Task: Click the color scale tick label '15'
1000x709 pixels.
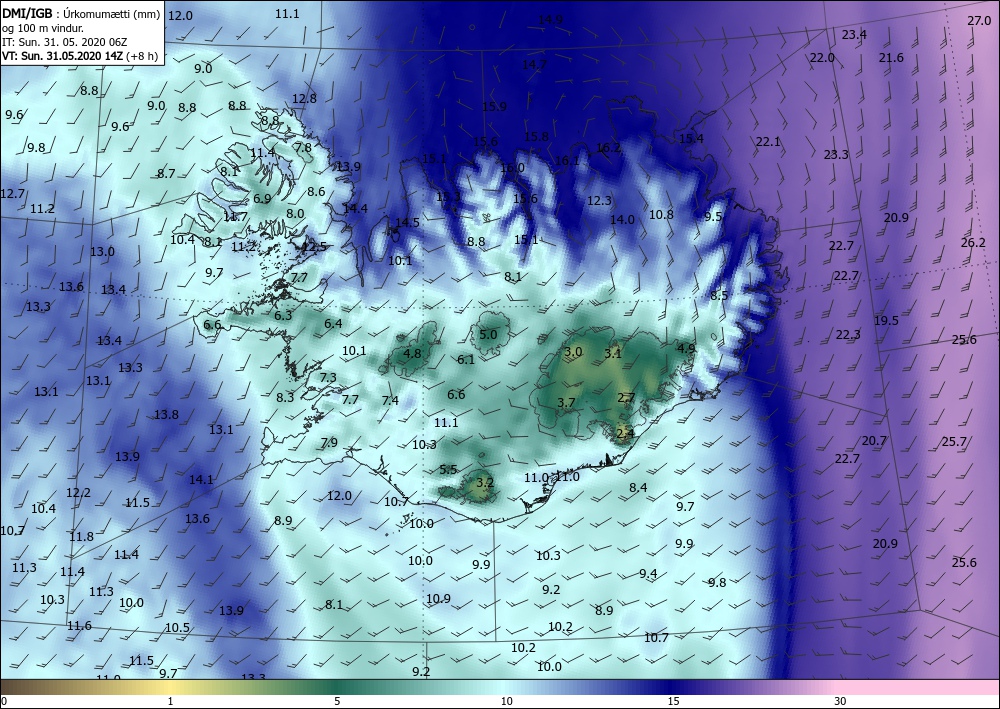Action: [673, 701]
